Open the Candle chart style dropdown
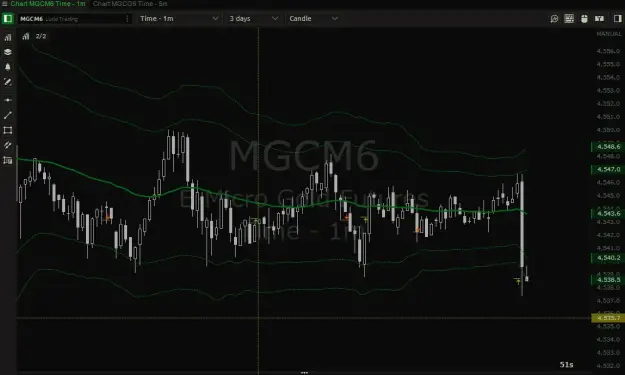The width and height of the screenshot is (625, 375). (x=313, y=19)
